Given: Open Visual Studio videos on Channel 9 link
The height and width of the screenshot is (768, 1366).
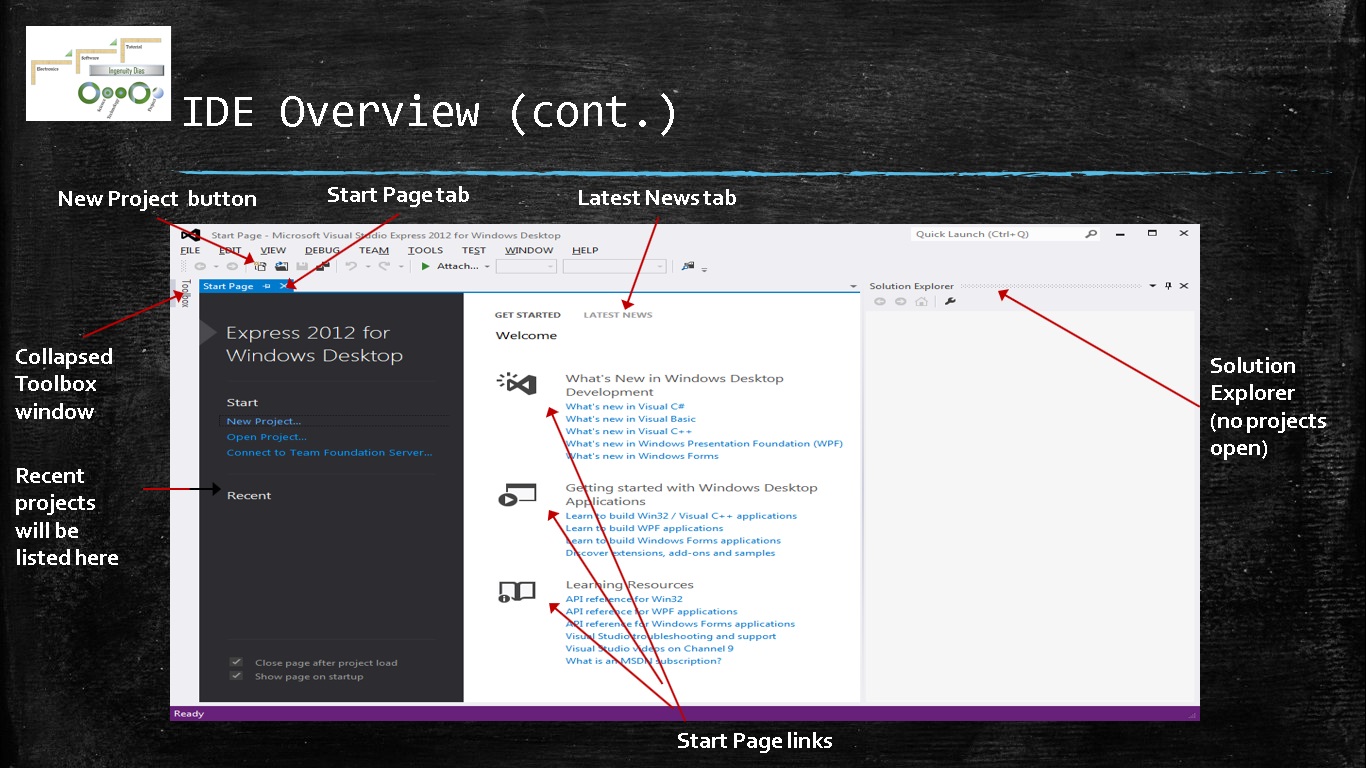Looking at the screenshot, I should tap(650, 648).
